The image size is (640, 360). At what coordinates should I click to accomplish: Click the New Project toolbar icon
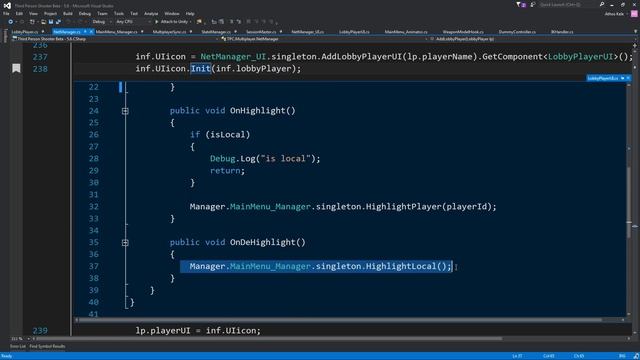click(x=32, y=22)
